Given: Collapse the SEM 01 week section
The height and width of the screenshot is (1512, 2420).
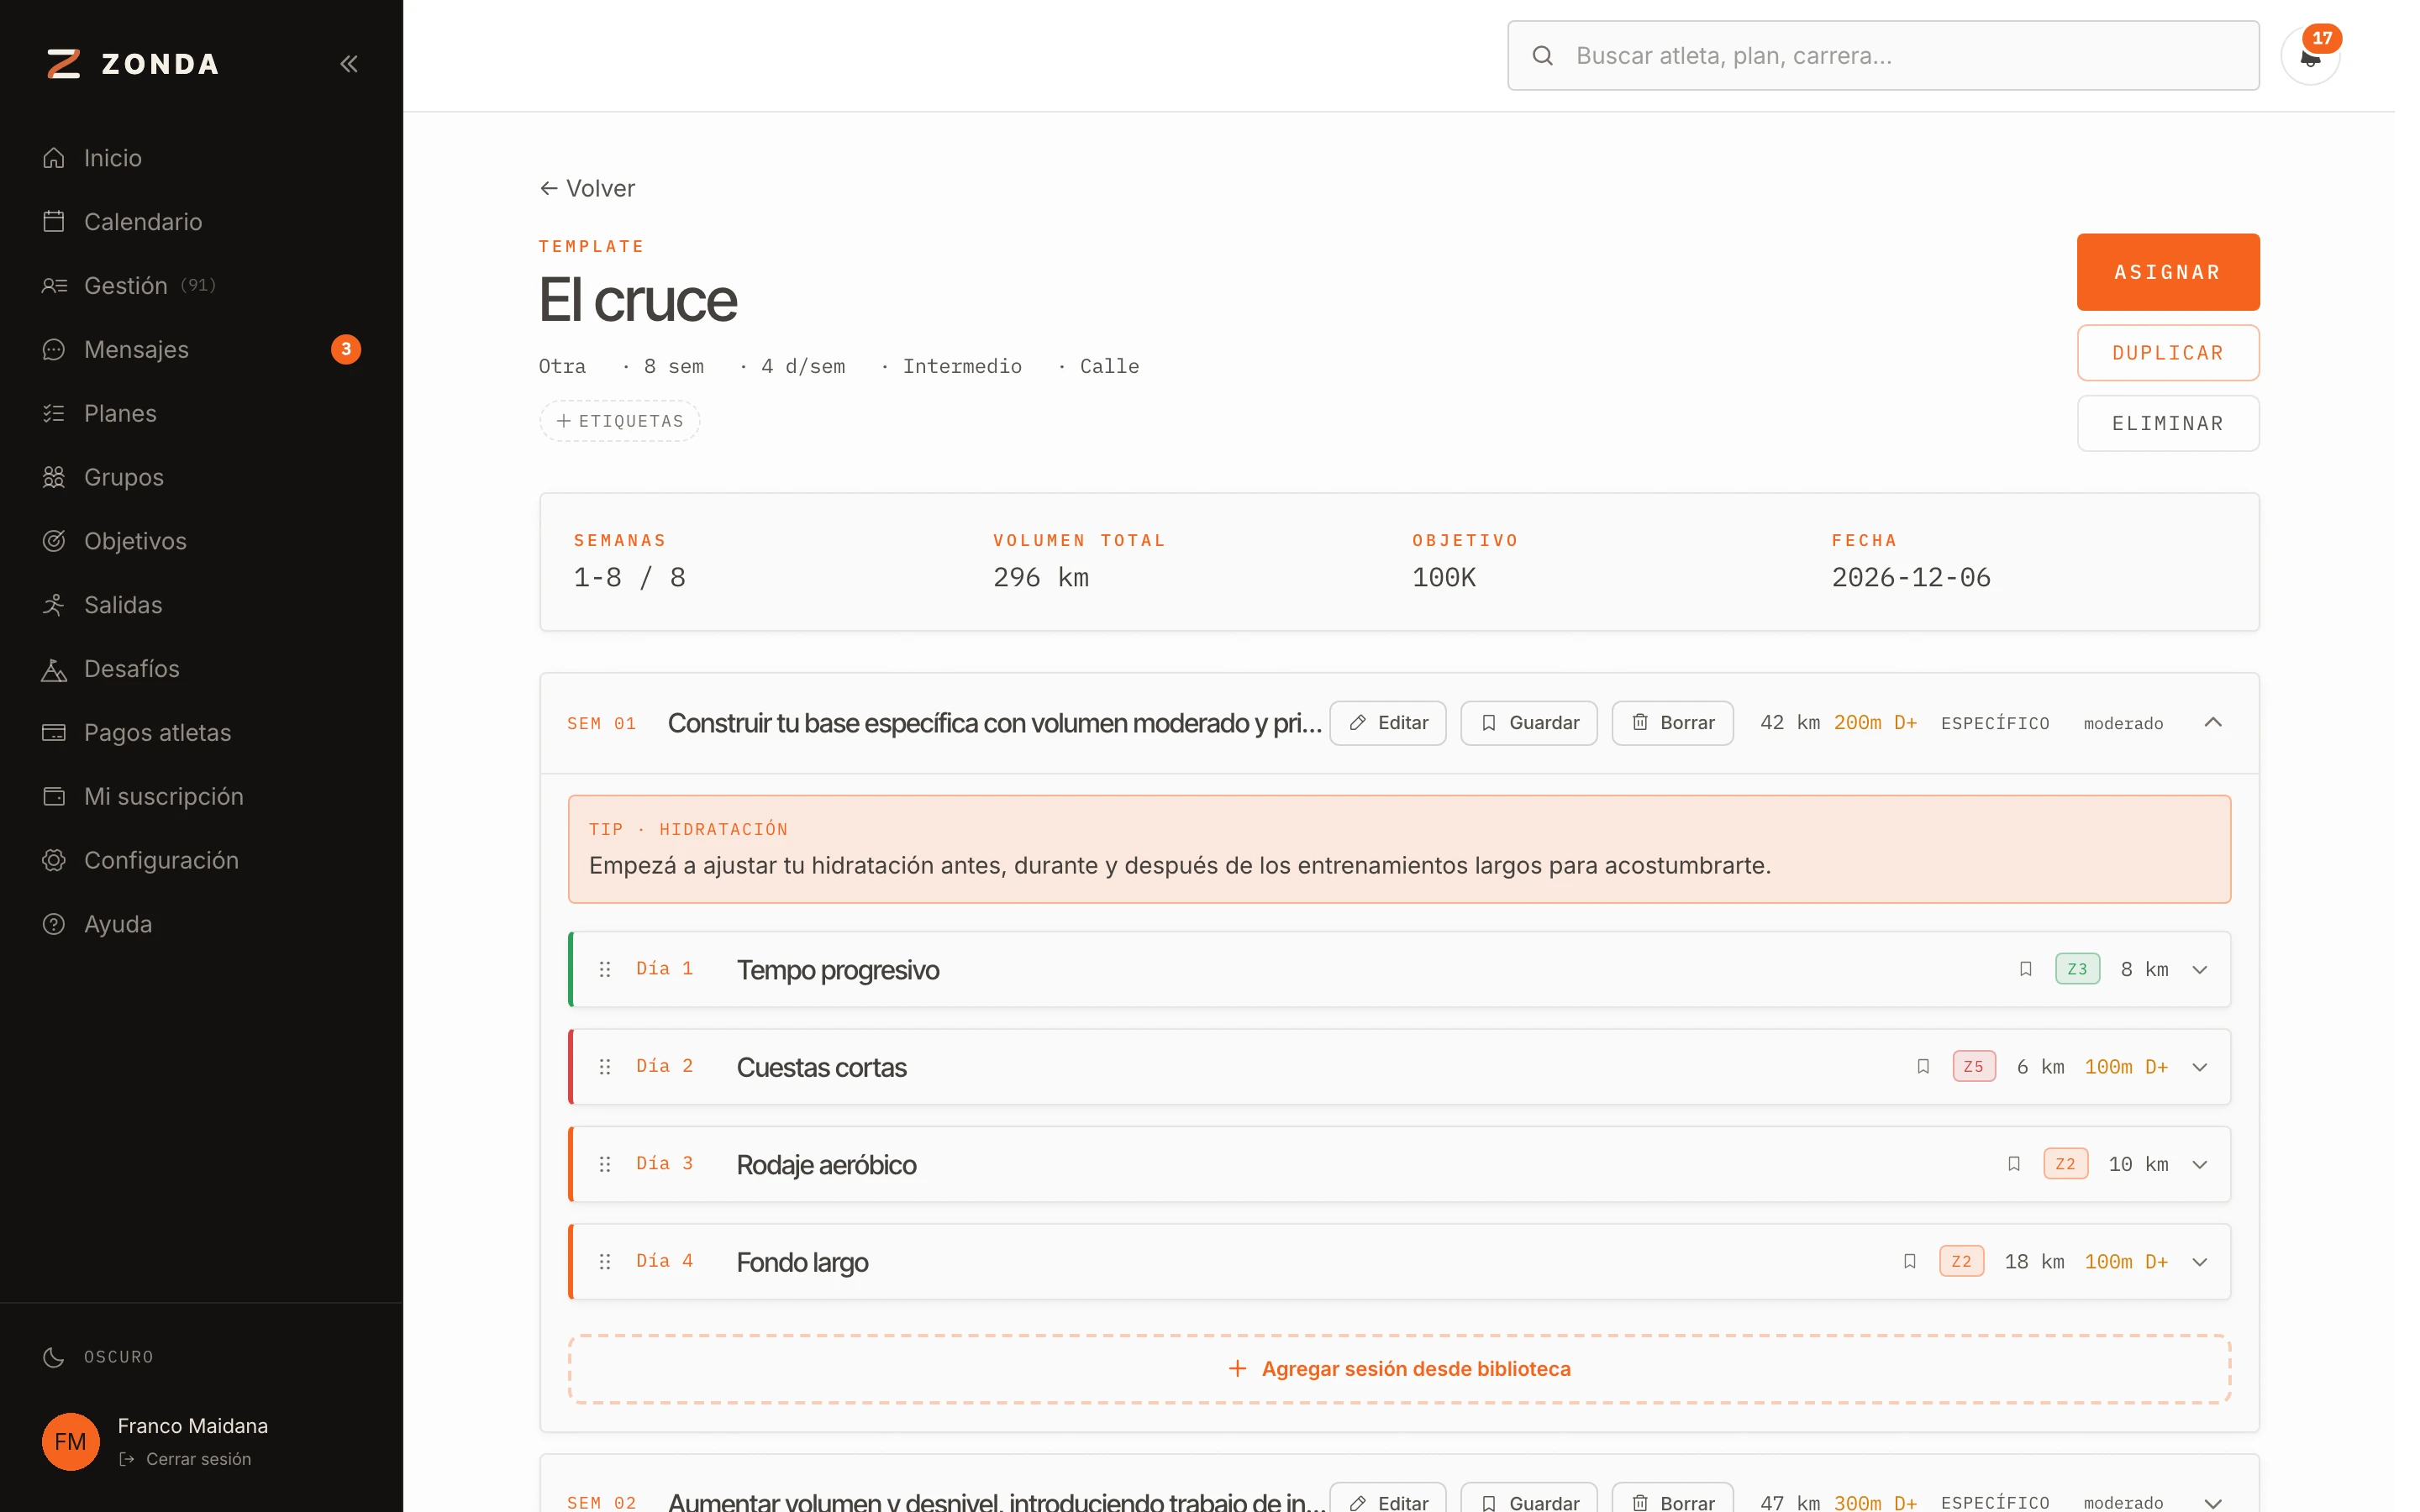Looking at the screenshot, I should pos(2213,723).
